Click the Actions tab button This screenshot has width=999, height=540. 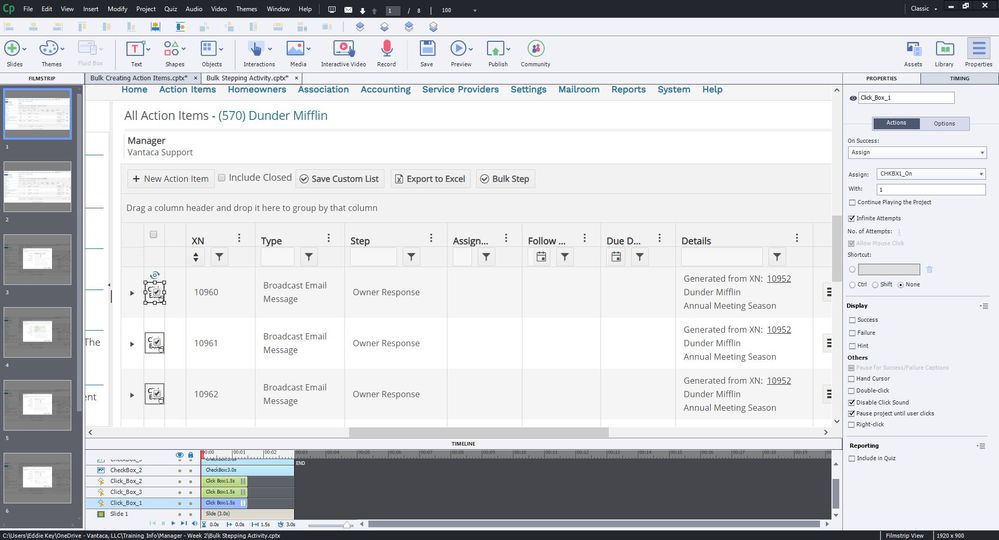click(x=896, y=123)
